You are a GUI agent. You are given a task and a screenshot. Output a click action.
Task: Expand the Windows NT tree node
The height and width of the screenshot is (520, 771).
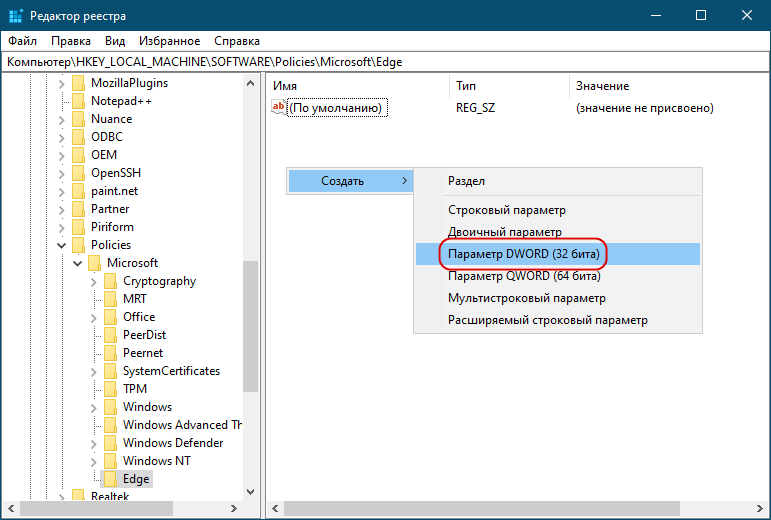(x=93, y=462)
